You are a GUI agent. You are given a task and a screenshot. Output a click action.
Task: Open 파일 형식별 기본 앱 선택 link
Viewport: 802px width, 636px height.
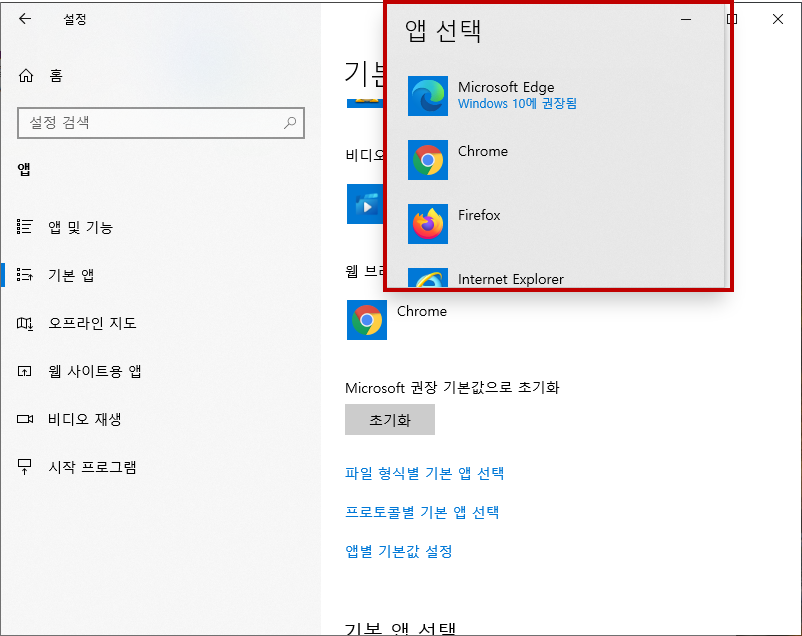(x=425, y=473)
